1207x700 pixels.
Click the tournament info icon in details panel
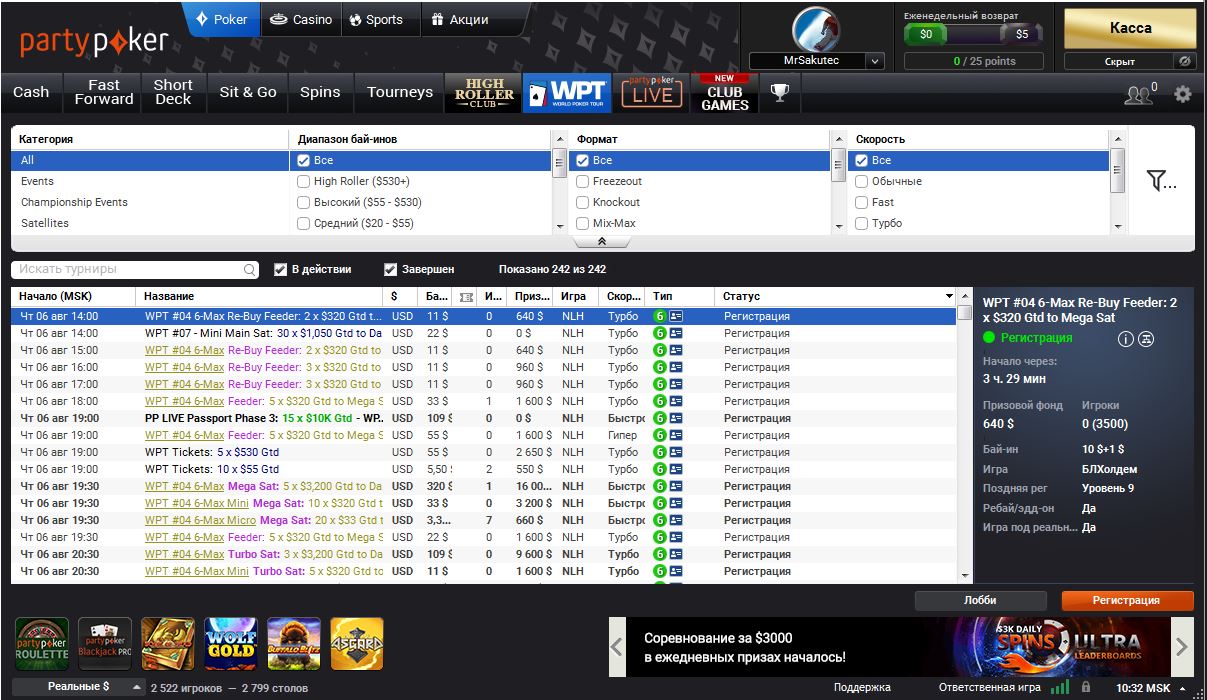click(1125, 339)
